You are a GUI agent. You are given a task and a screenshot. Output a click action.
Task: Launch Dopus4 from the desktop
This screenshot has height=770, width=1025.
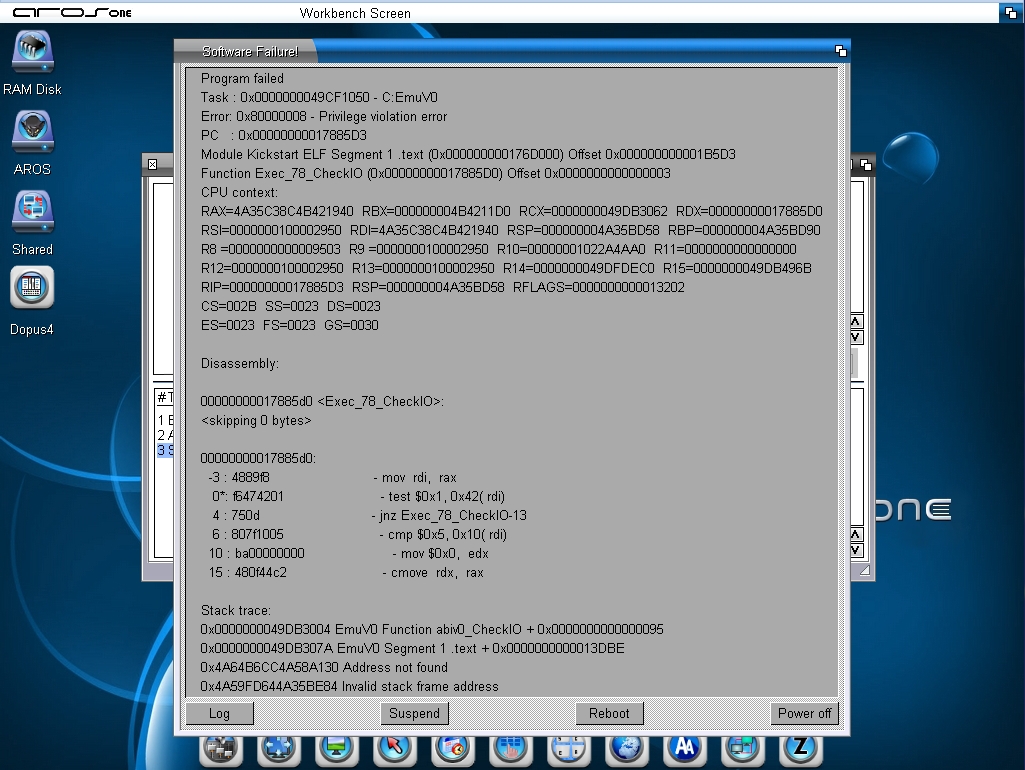32,292
